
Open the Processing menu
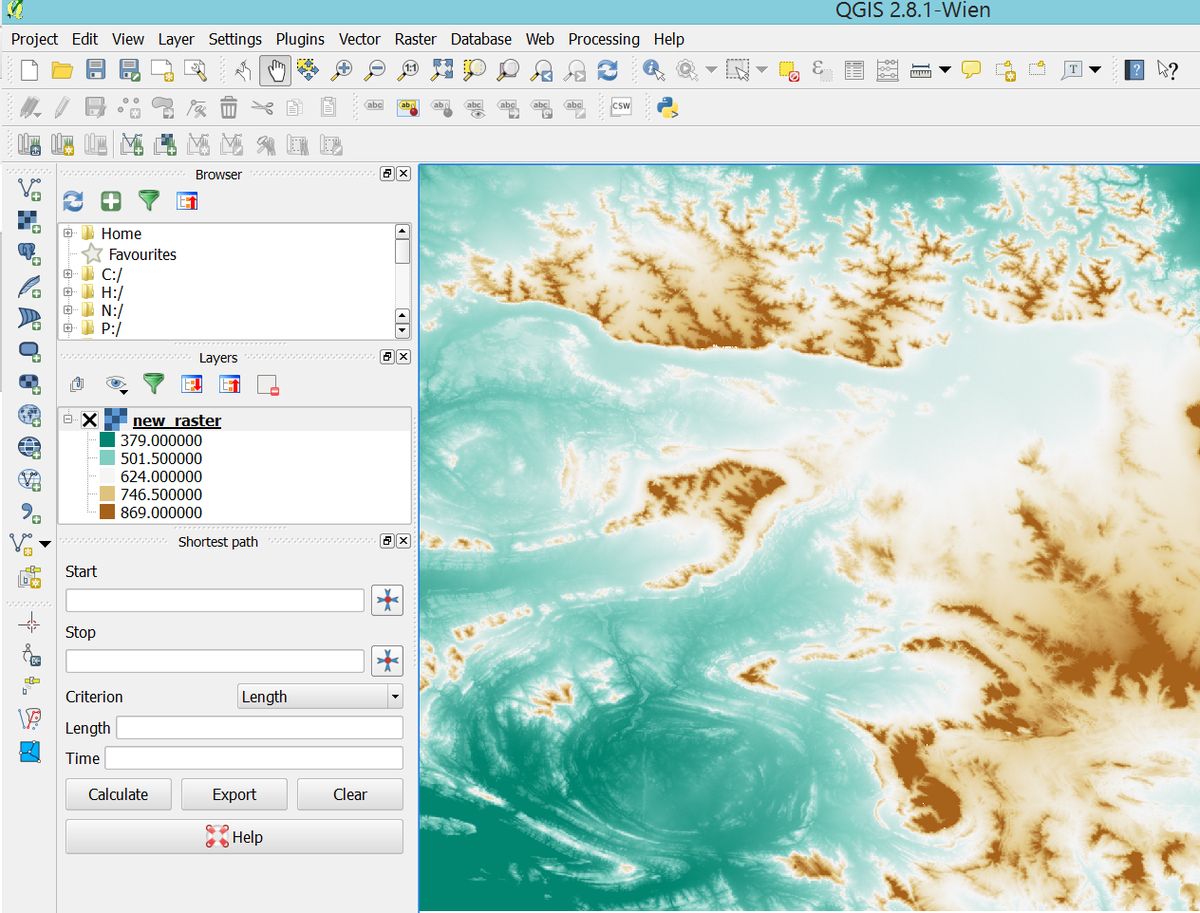point(603,39)
